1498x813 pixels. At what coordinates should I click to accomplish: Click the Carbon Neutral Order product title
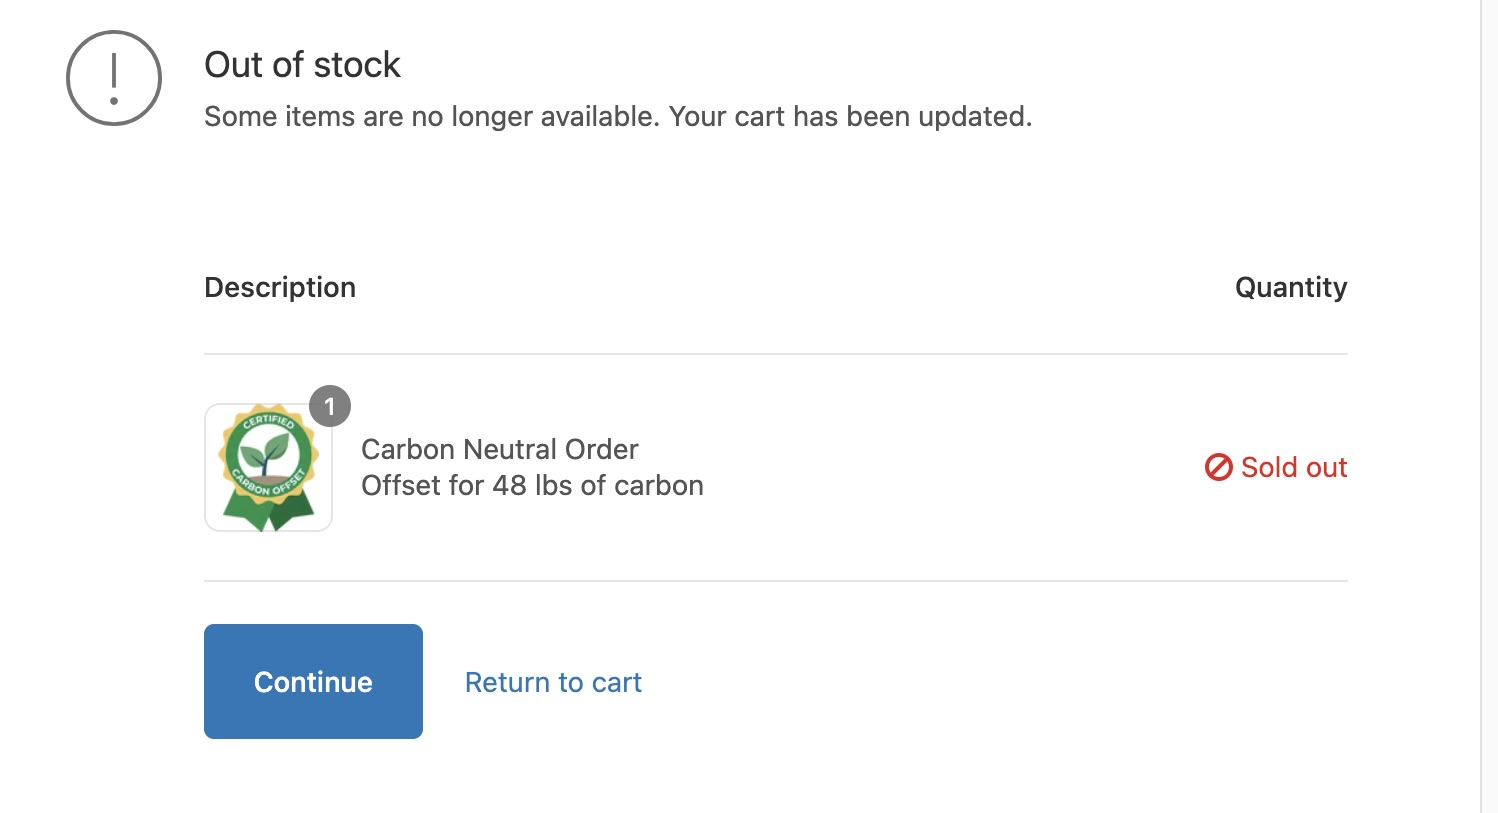[499, 449]
